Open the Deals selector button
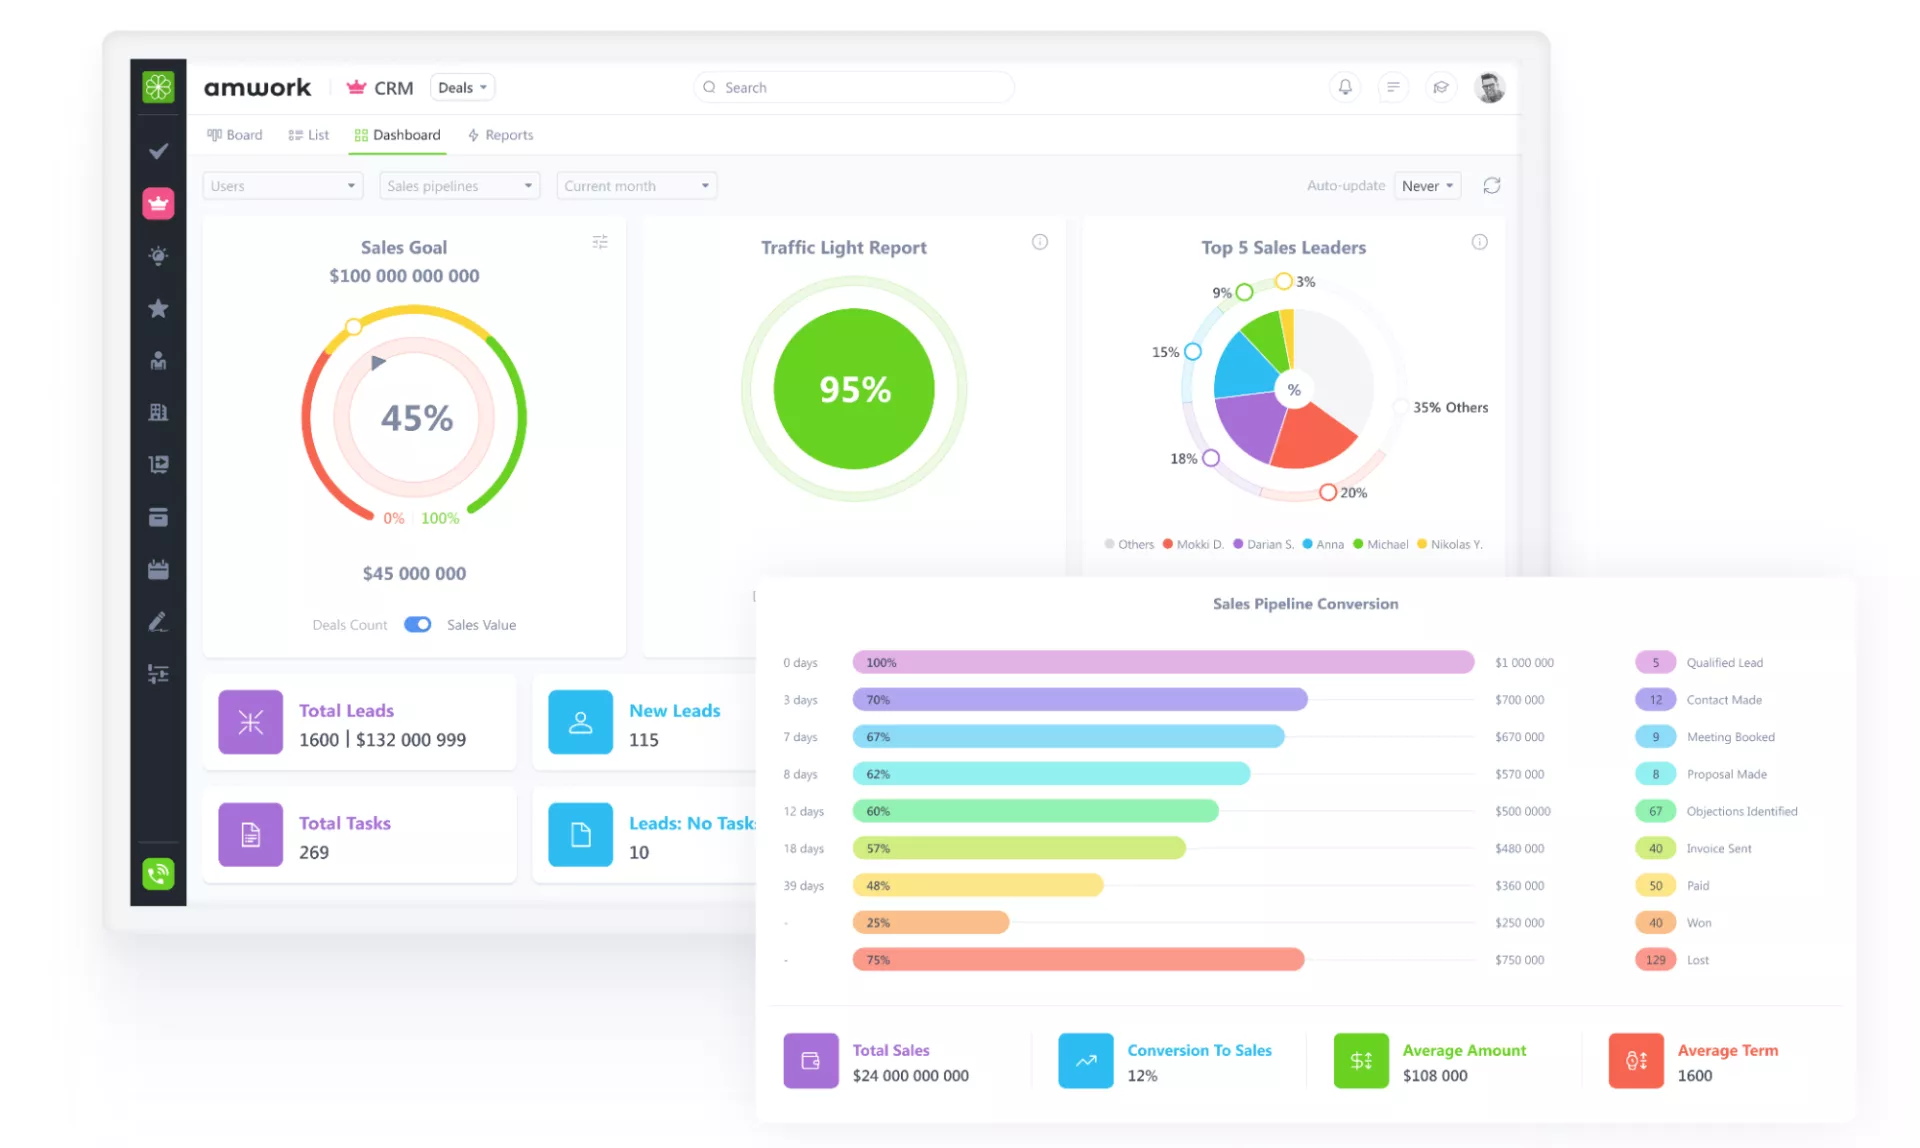This screenshot has height=1148, width=1920. pos(462,87)
